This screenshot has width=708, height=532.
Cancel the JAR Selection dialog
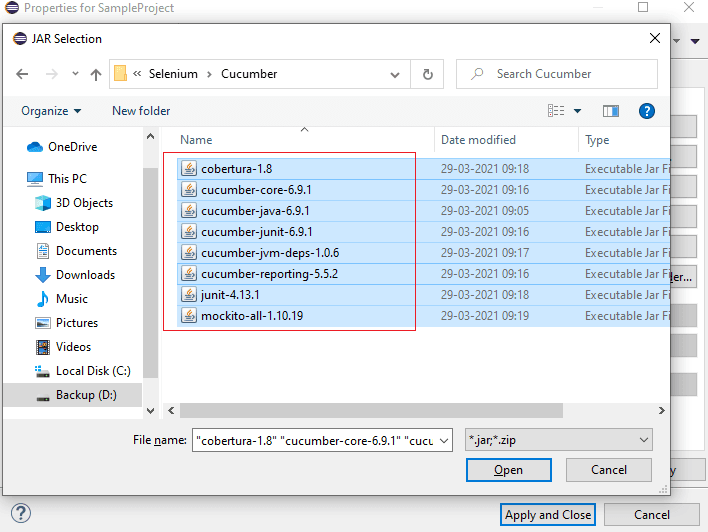pyautogui.click(x=608, y=470)
